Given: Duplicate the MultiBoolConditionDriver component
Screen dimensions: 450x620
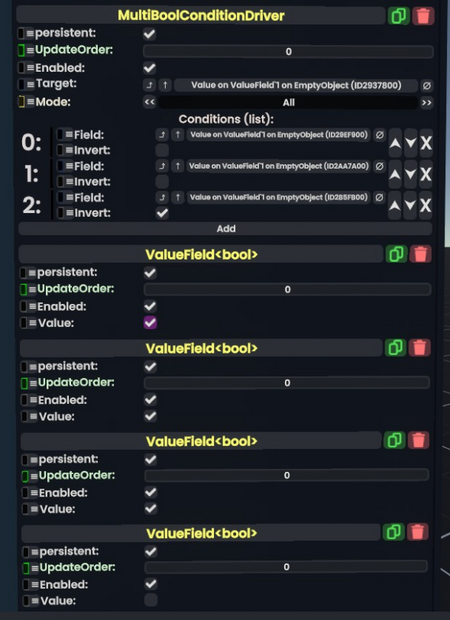Looking at the screenshot, I should click(399, 16).
